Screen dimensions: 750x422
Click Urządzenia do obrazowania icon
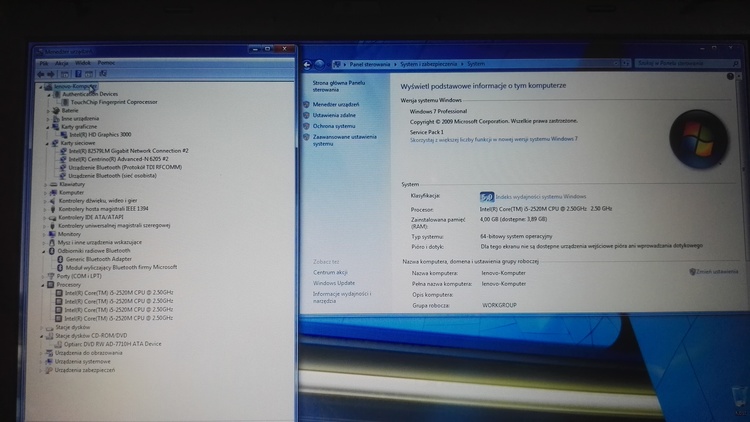pos(48,353)
